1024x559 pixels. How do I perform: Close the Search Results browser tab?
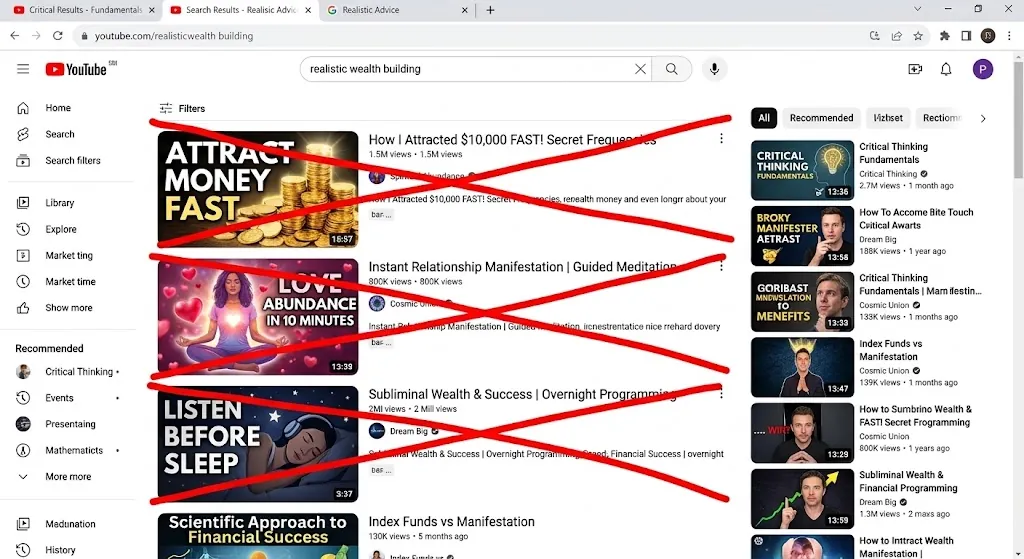point(308,10)
